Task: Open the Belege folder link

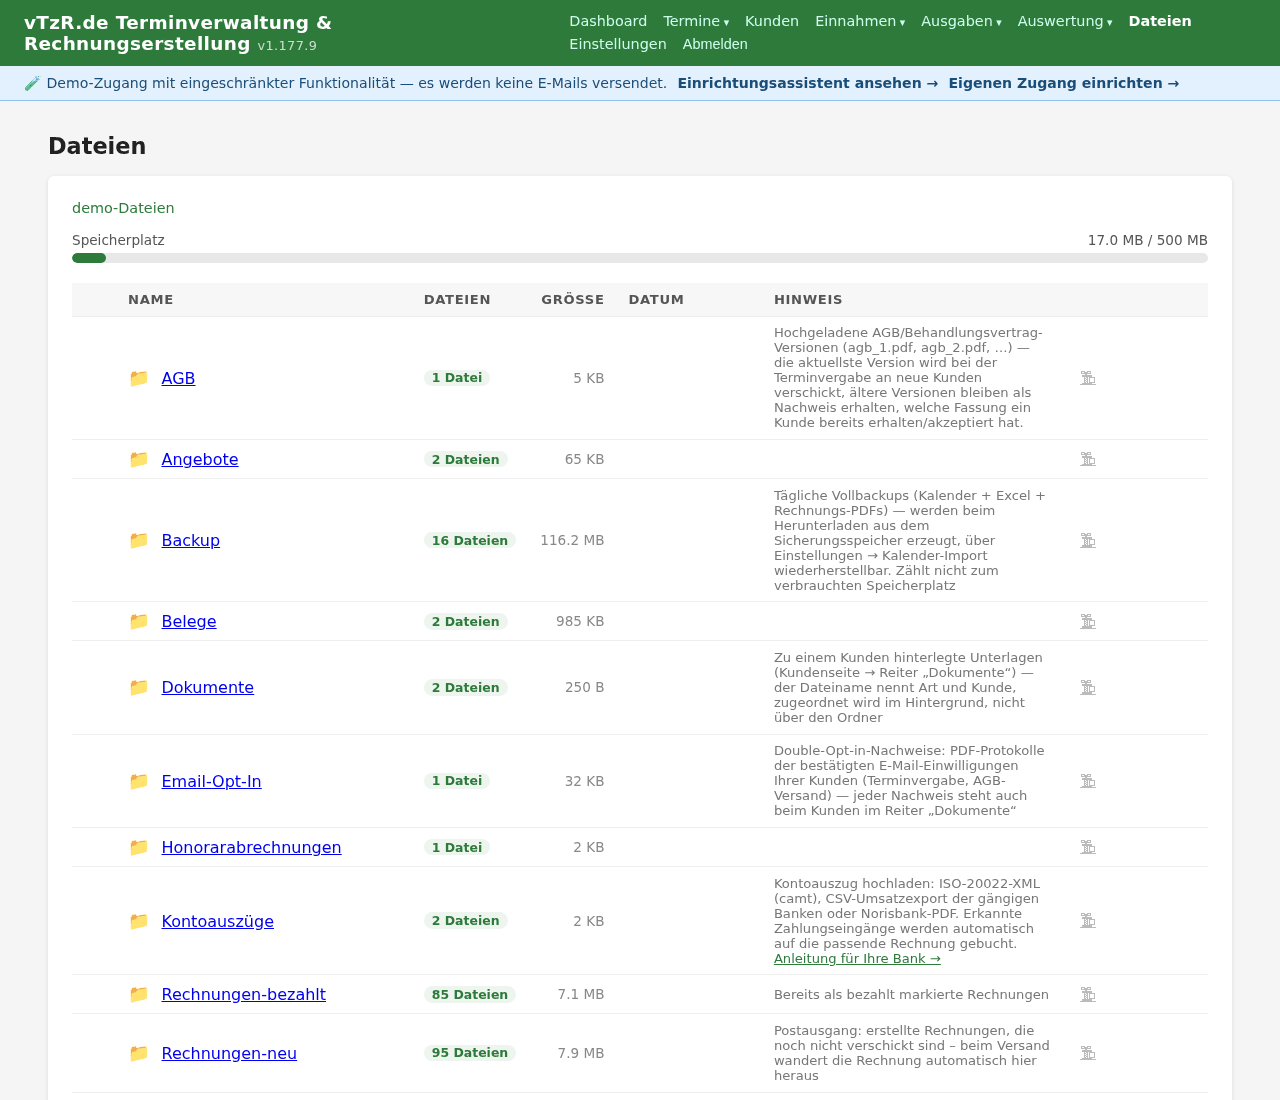Action: coord(189,621)
